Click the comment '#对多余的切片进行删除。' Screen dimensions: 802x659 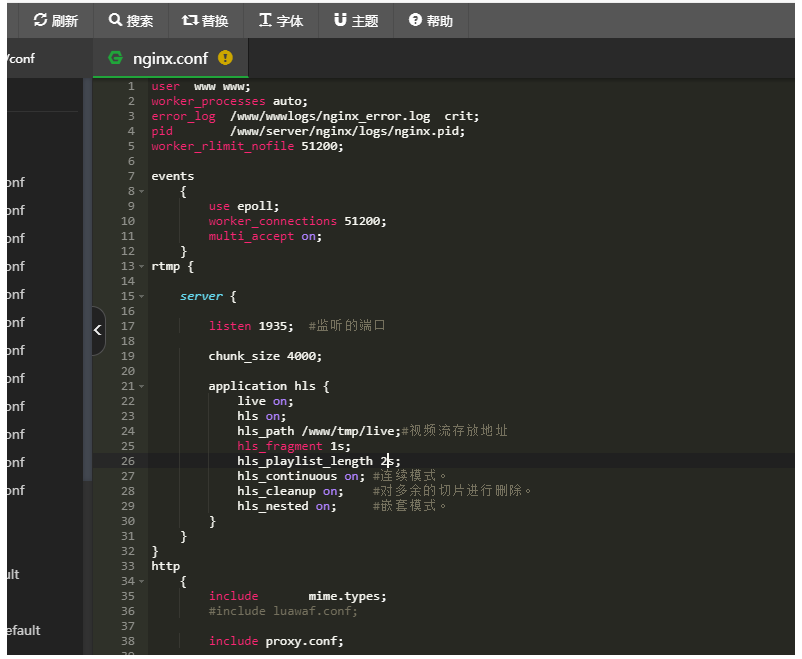coord(452,491)
